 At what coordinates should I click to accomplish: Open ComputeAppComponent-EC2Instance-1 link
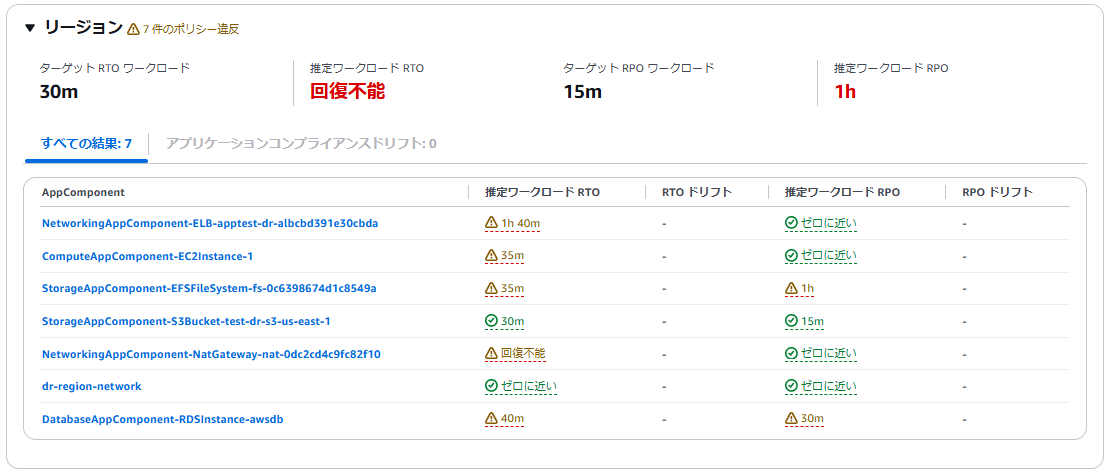point(148,256)
